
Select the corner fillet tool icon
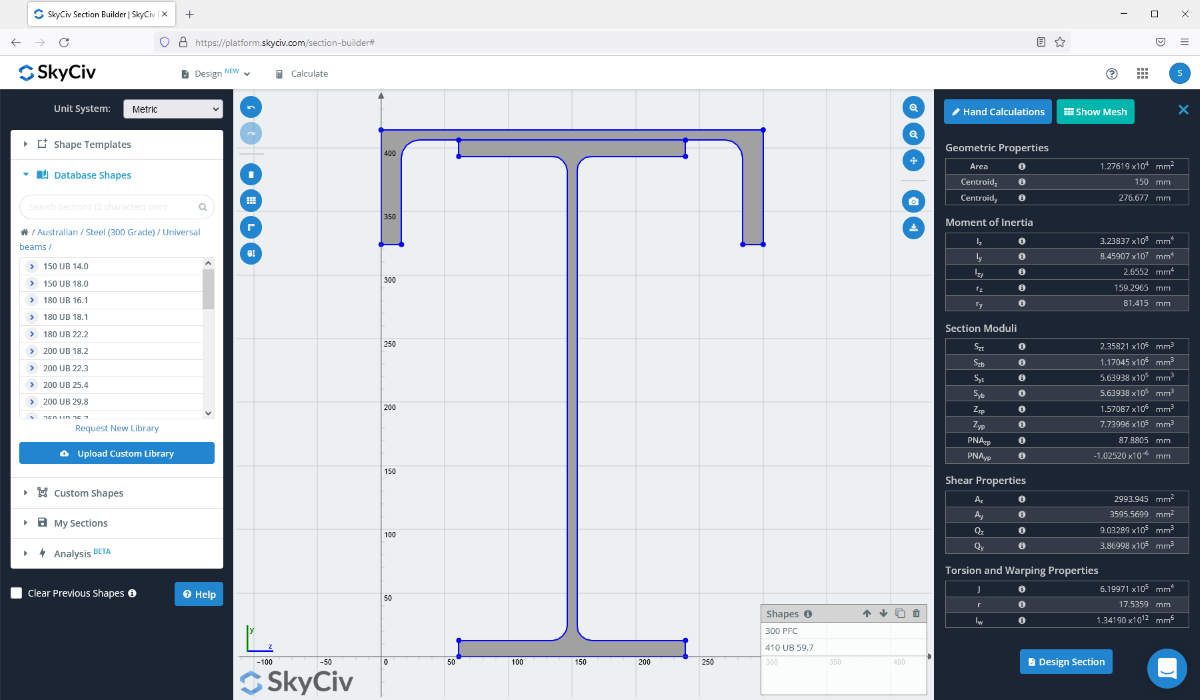click(x=250, y=227)
